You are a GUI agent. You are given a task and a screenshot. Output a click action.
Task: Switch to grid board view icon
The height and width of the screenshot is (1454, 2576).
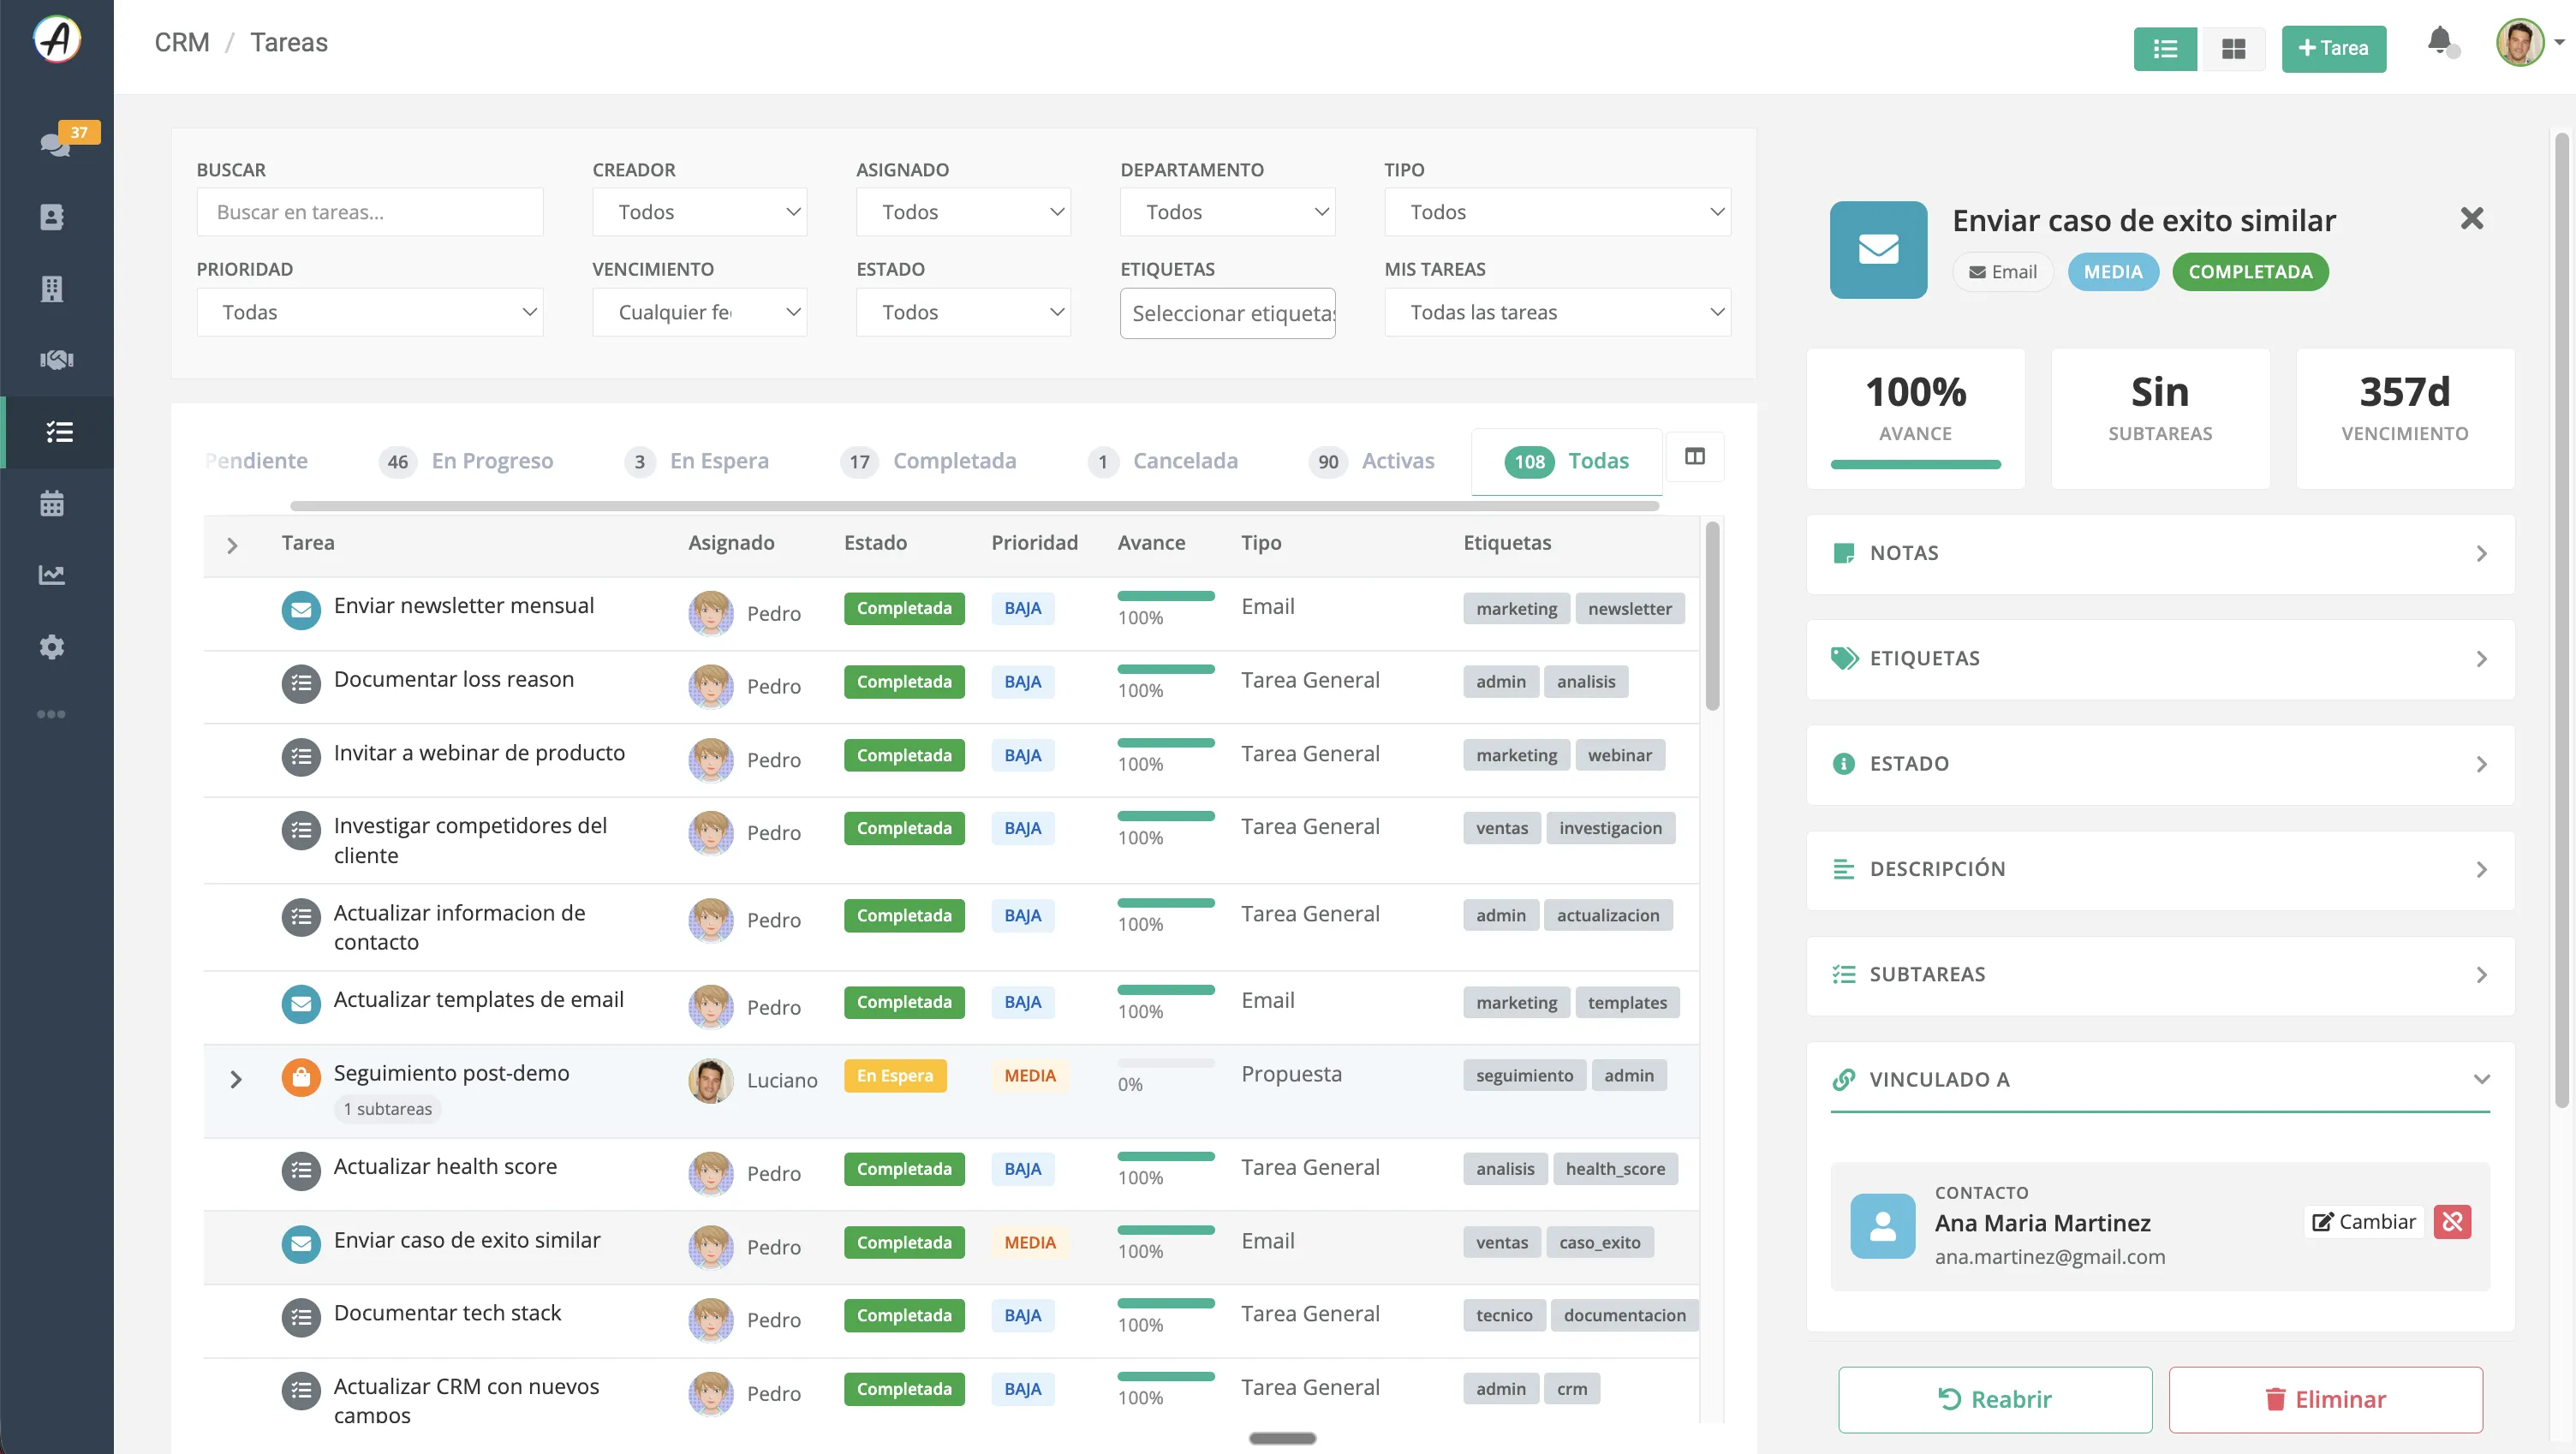tap(2233, 48)
